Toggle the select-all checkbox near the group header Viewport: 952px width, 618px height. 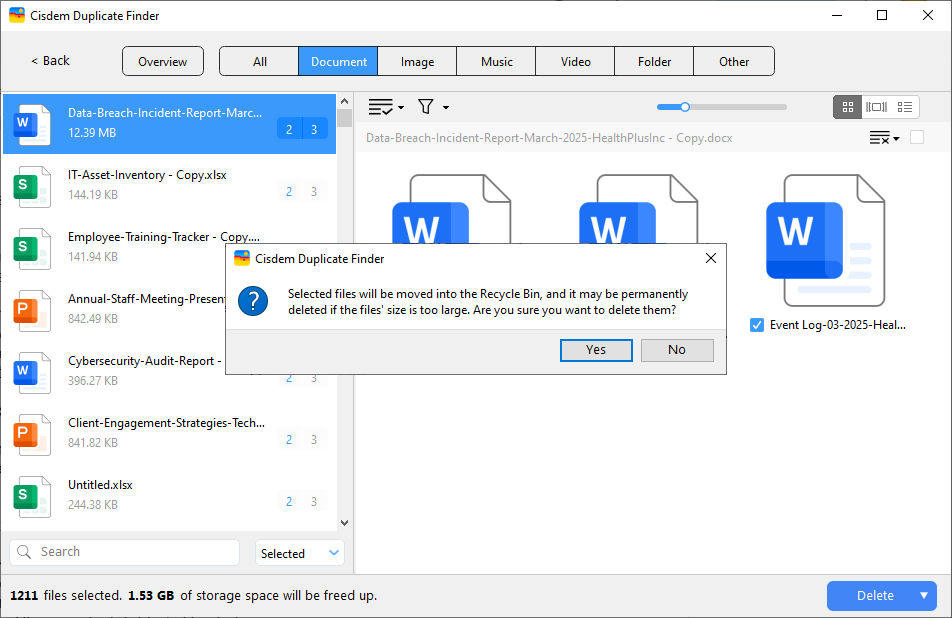(x=916, y=138)
